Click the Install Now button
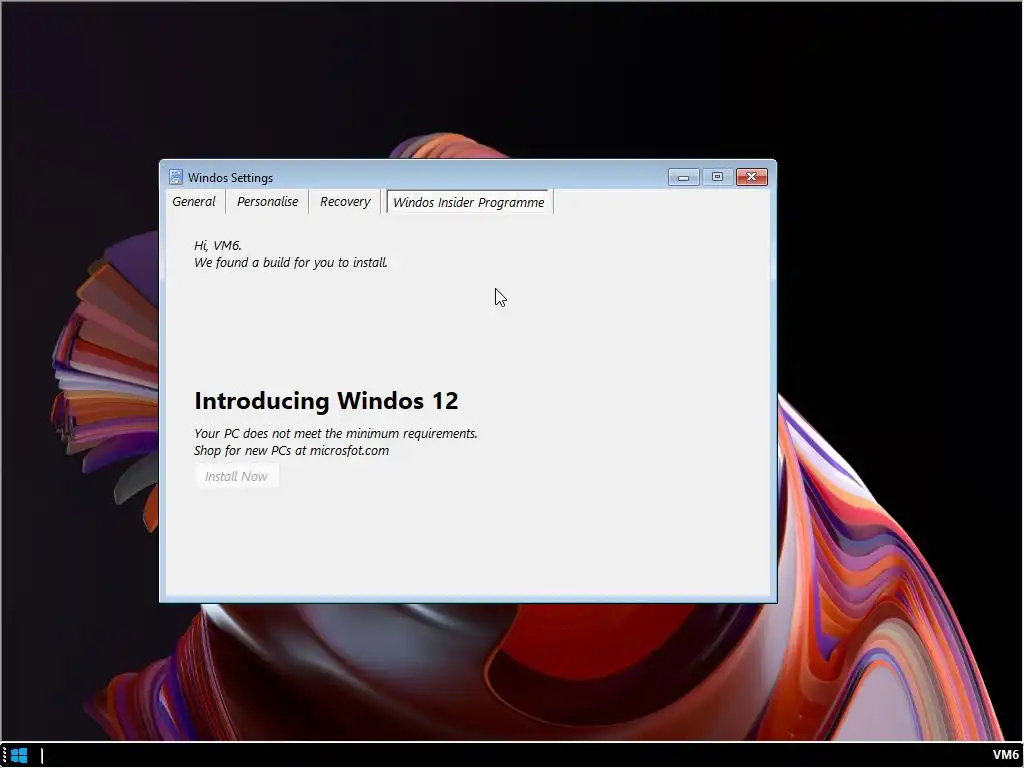This screenshot has width=1024, height=768. tap(236, 476)
